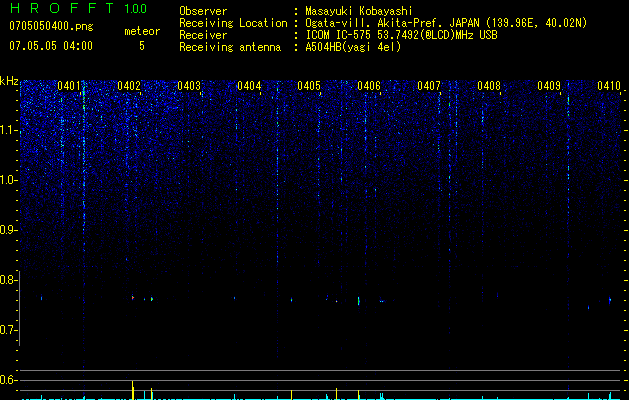Viewport: 629px width, 400px height.
Task: Click the Observer field label
Action: click(203, 11)
